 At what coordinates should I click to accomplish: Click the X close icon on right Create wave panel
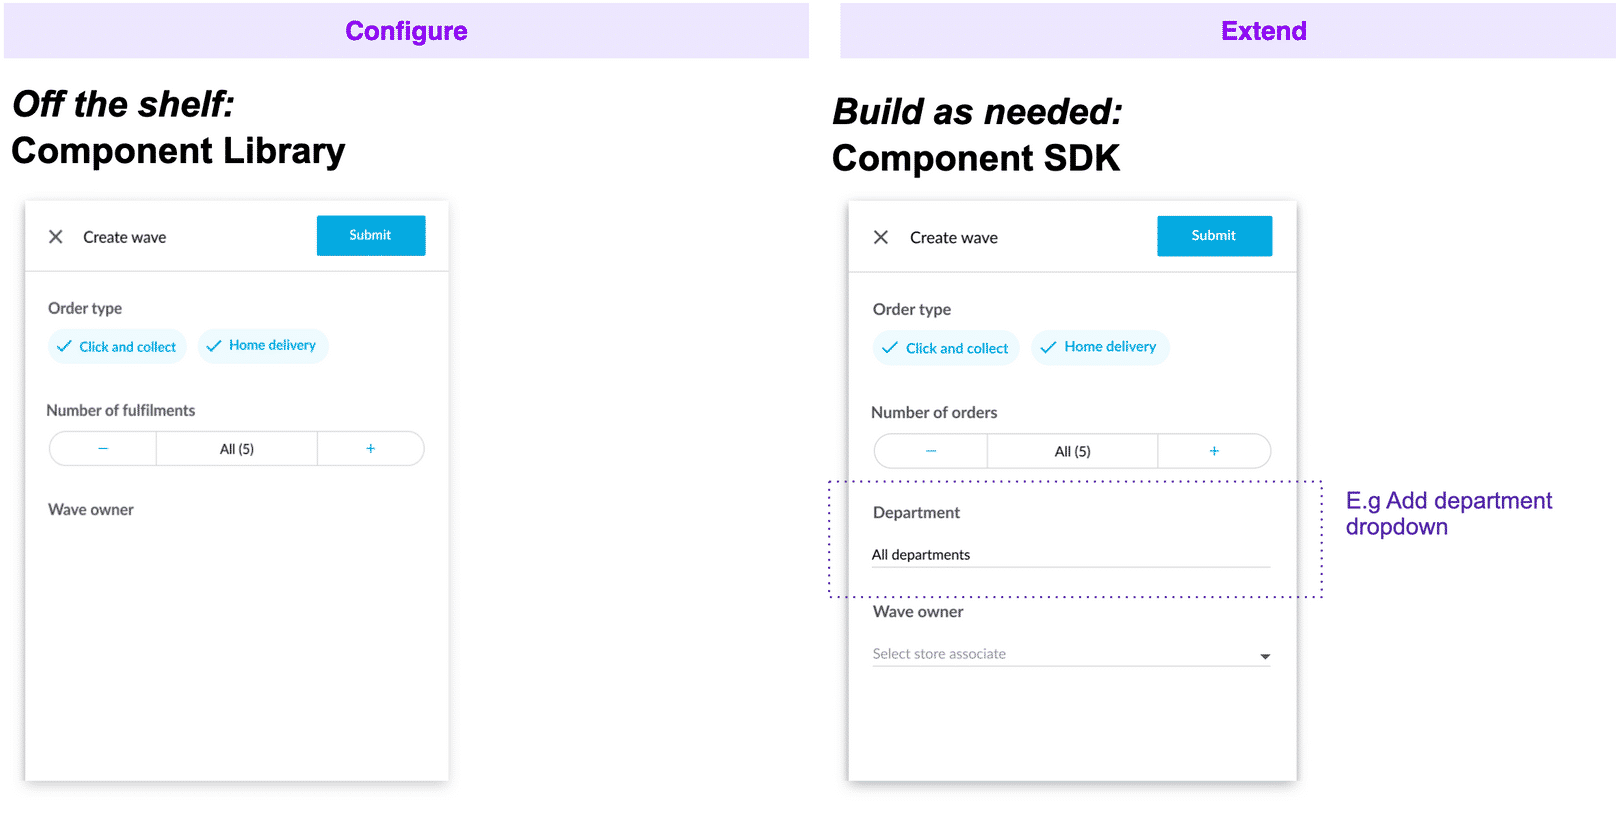[881, 237]
